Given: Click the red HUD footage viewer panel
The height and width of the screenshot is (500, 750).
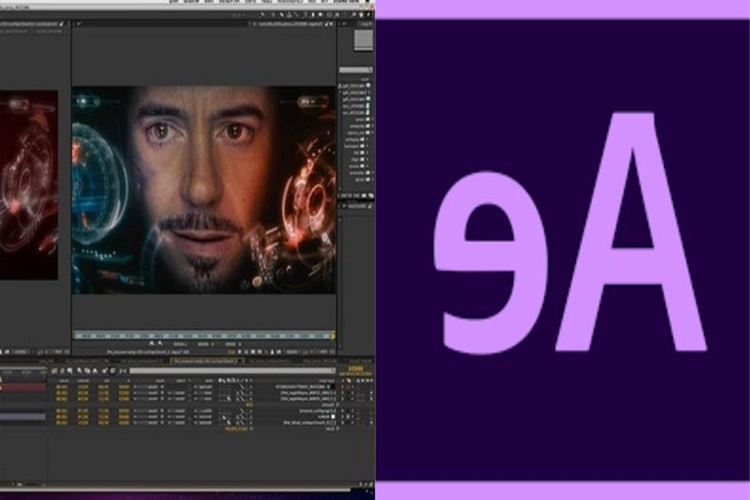Looking at the screenshot, I should click(29, 185).
